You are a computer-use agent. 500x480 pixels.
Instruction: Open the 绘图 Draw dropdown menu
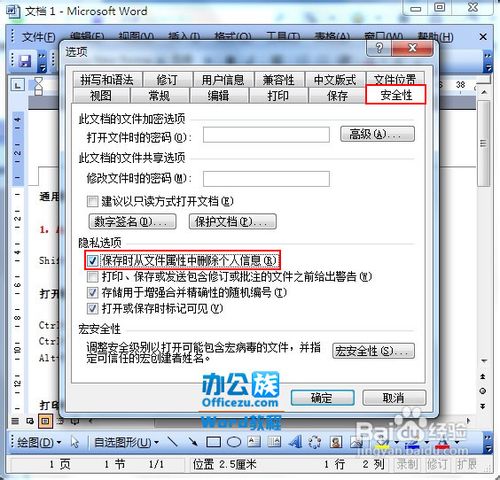click(39, 442)
